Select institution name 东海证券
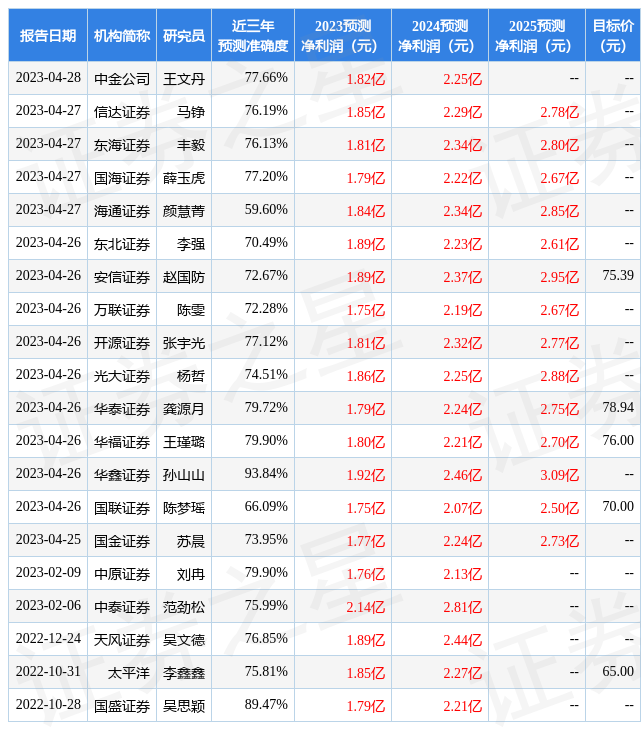Viewport: 641px width, 730px height. (x=121, y=145)
